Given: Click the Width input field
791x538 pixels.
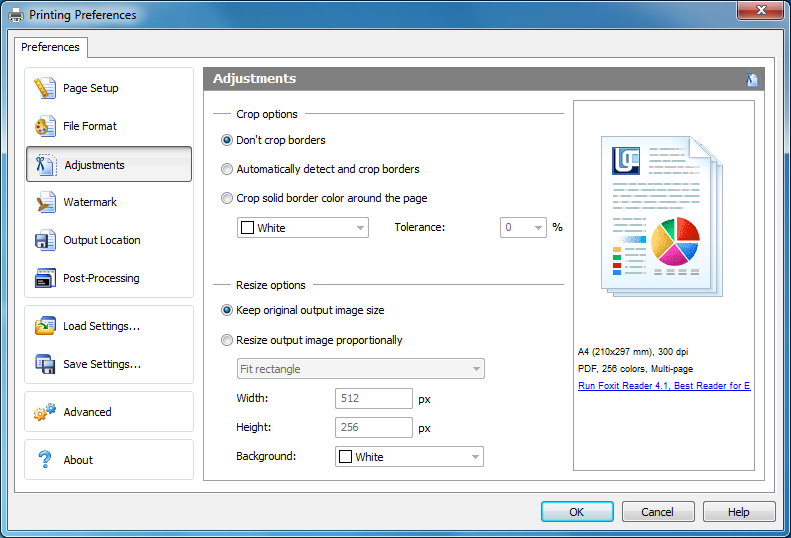Looking at the screenshot, I should [373, 399].
